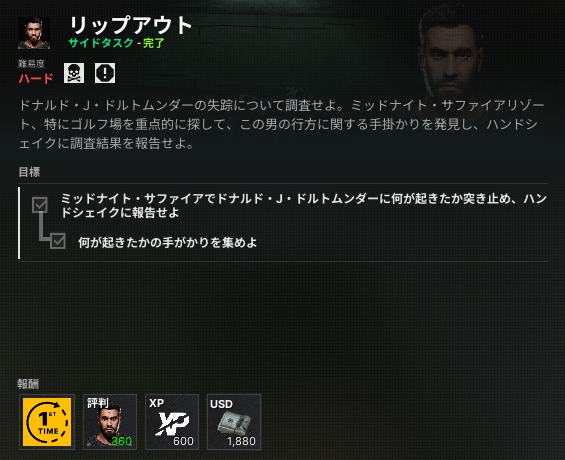Click the task description paragraph
The height and width of the screenshot is (460, 565).
(x=282, y=124)
